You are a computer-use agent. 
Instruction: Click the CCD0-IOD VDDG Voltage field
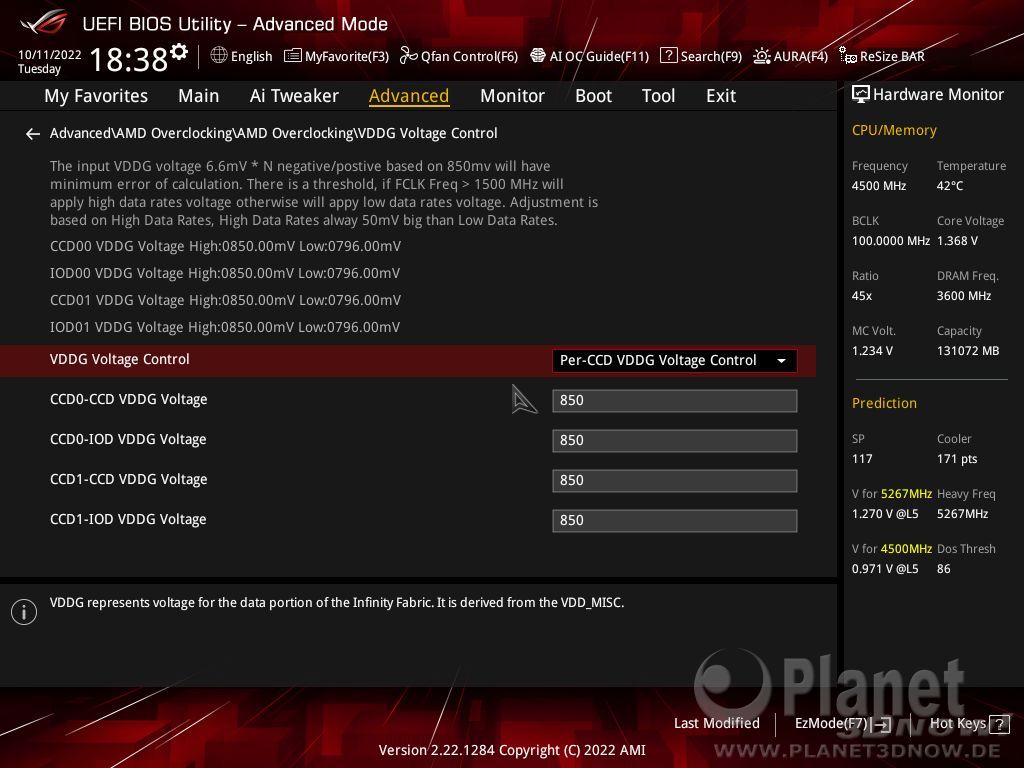[674, 440]
